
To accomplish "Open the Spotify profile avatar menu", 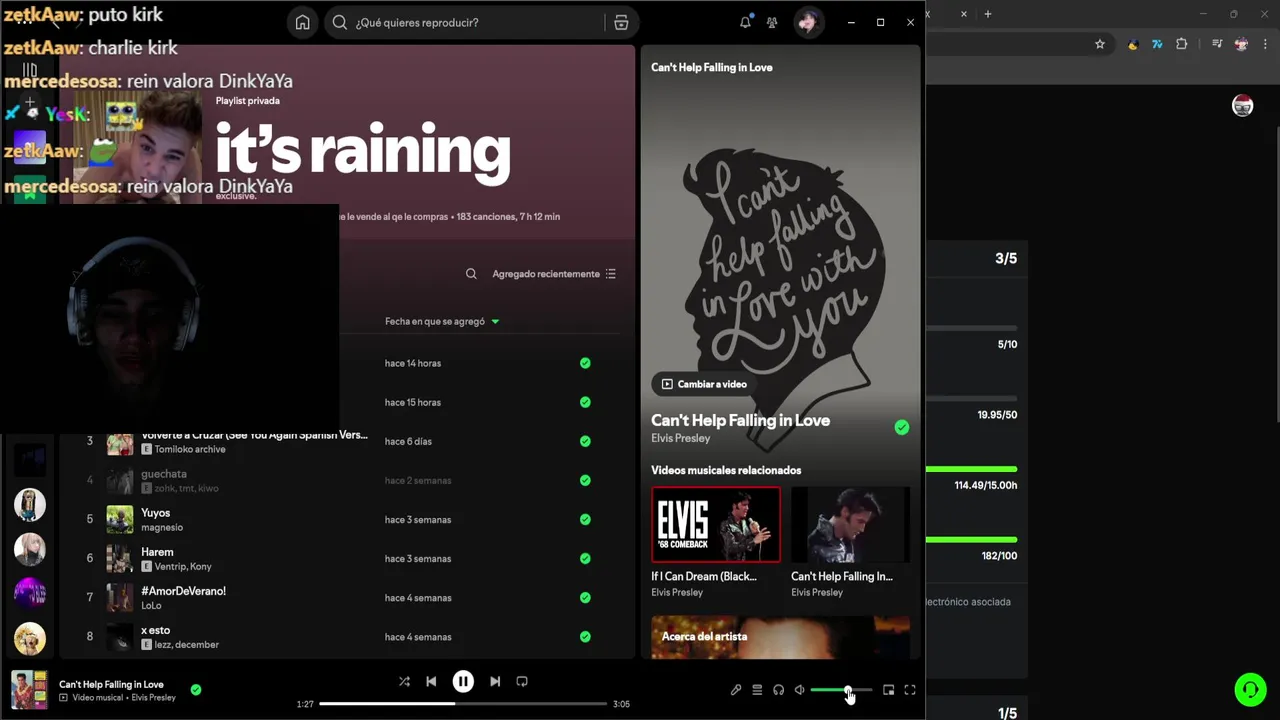I will click(808, 22).
